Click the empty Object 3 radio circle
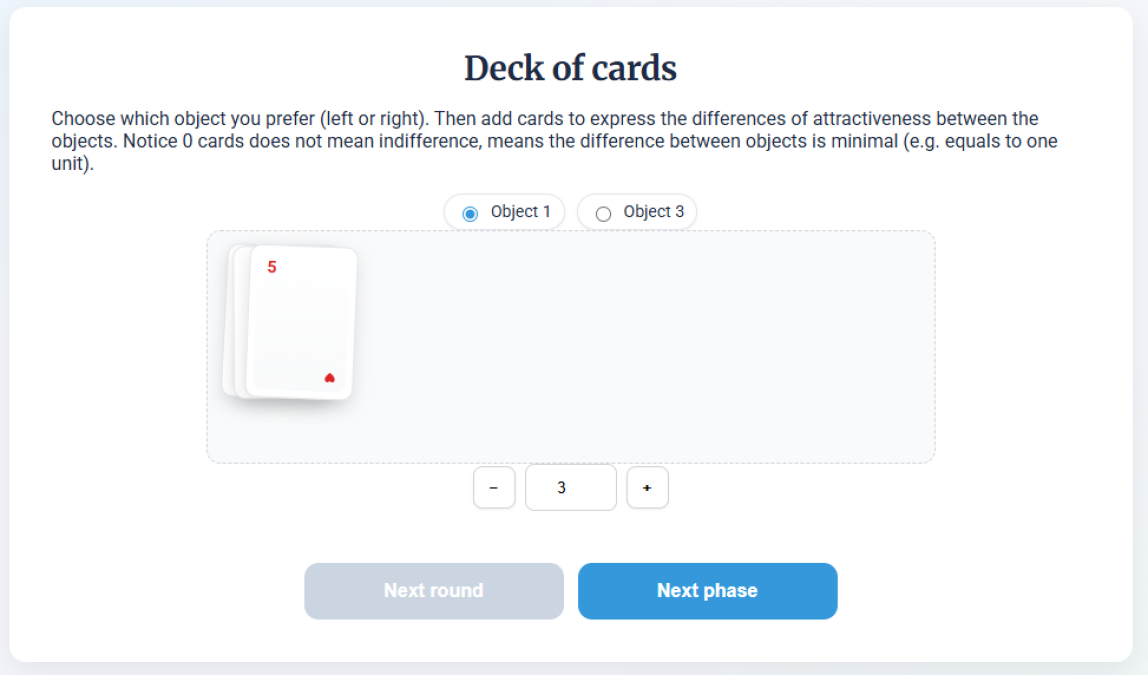The height and width of the screenshot is (675, 1148). coord(603,213)
